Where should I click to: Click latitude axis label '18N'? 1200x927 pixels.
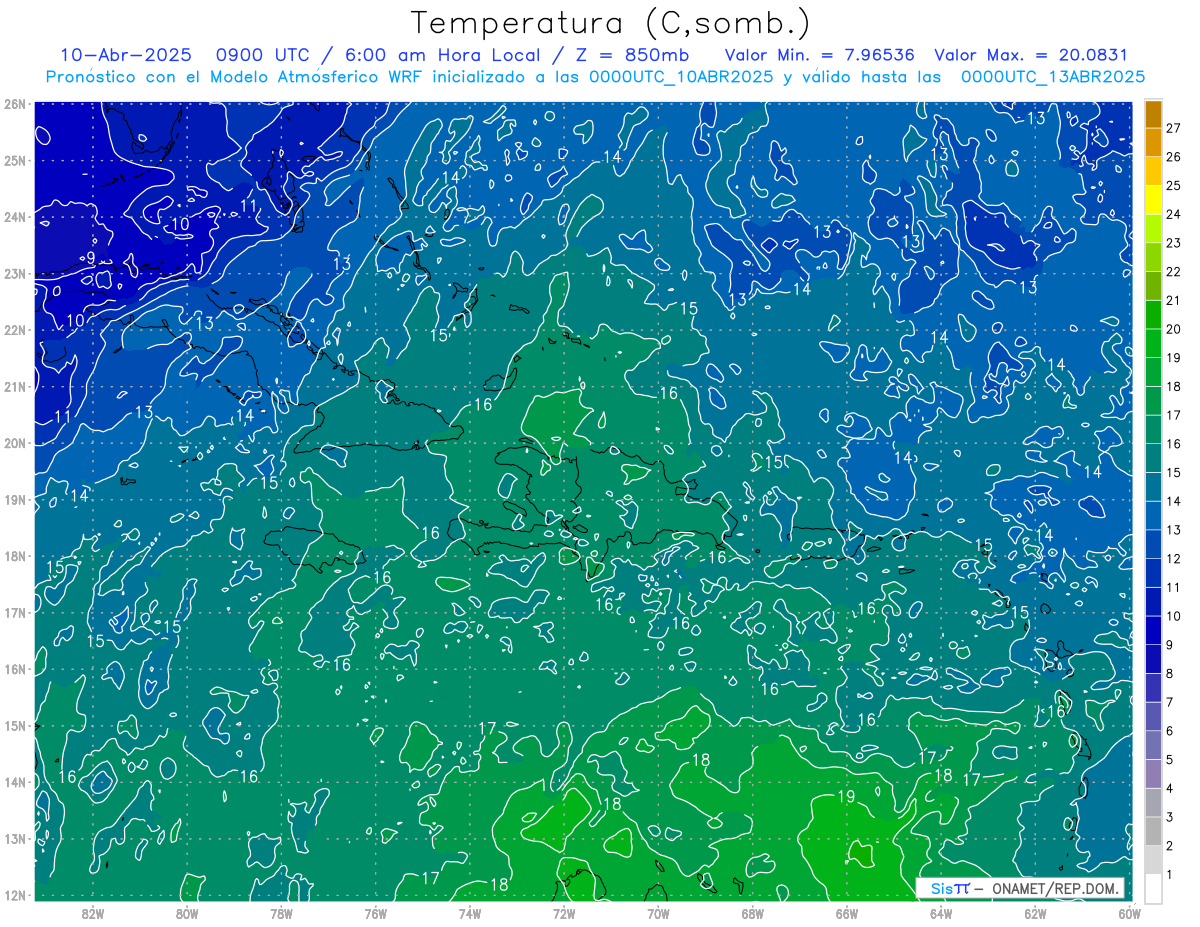tap(14, 556)
